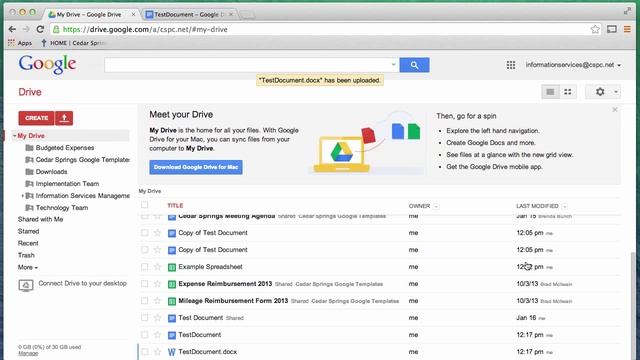Click the Connect Drive to desktop icon
This screenshot has width=640, height=360.
pos(26,285)
